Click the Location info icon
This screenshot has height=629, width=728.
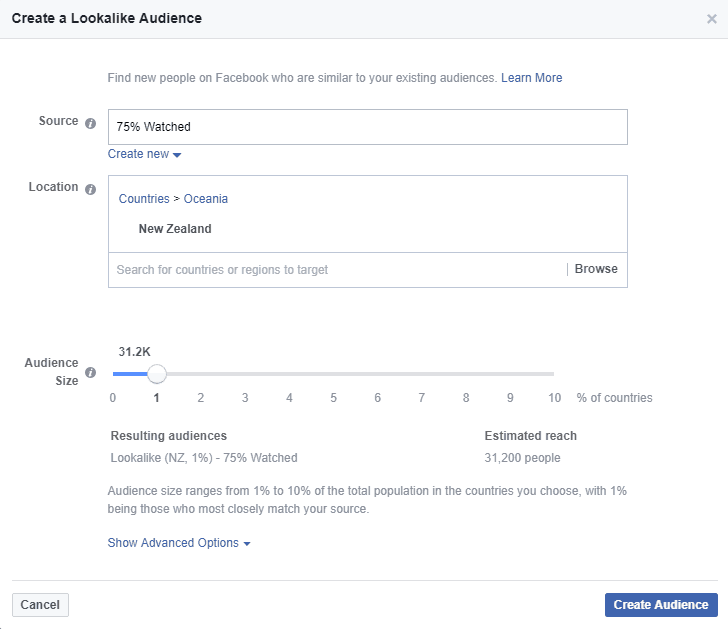click(x=91, y=189)
